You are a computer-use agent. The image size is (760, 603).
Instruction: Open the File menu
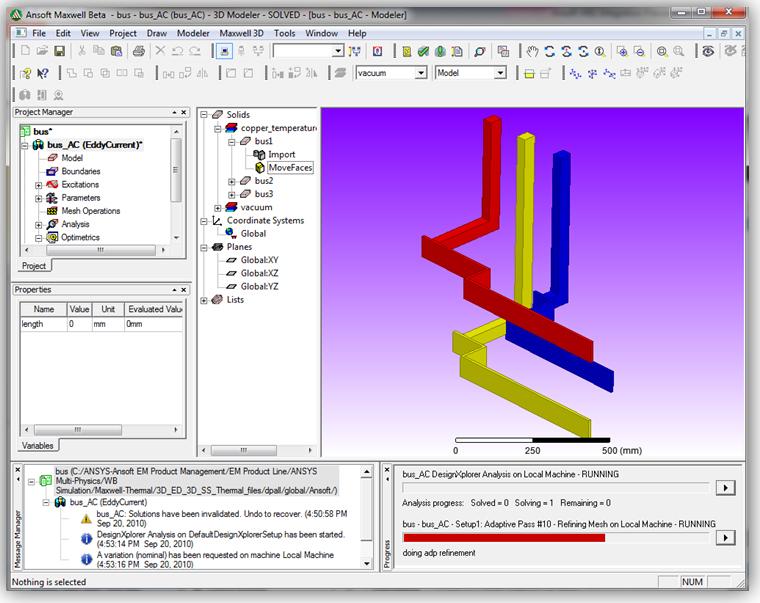tap(39, 33)
